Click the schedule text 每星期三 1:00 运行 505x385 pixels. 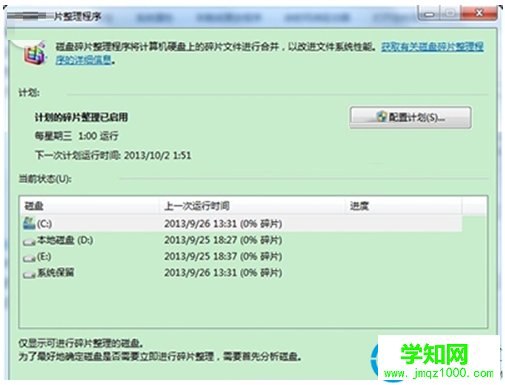(76, 136)
